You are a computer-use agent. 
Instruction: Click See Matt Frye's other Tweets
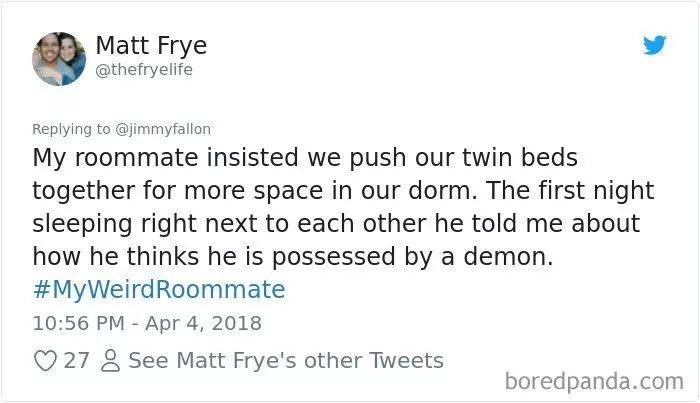286,361
